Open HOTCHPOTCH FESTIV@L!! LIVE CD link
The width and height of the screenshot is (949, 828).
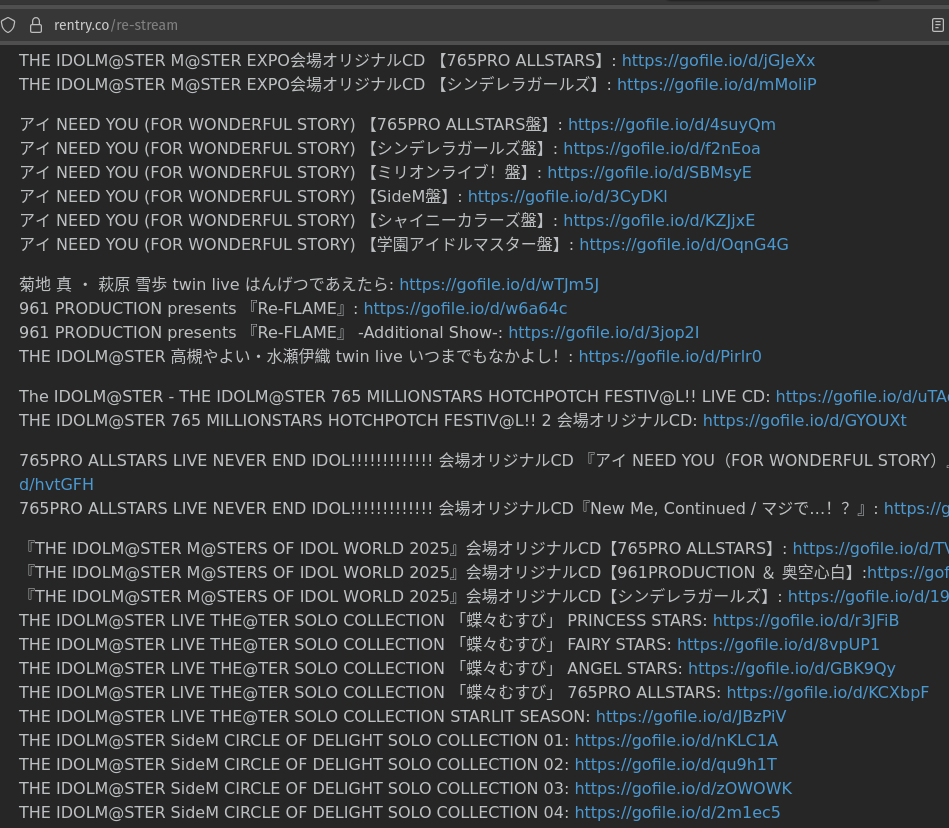[862, 396]
